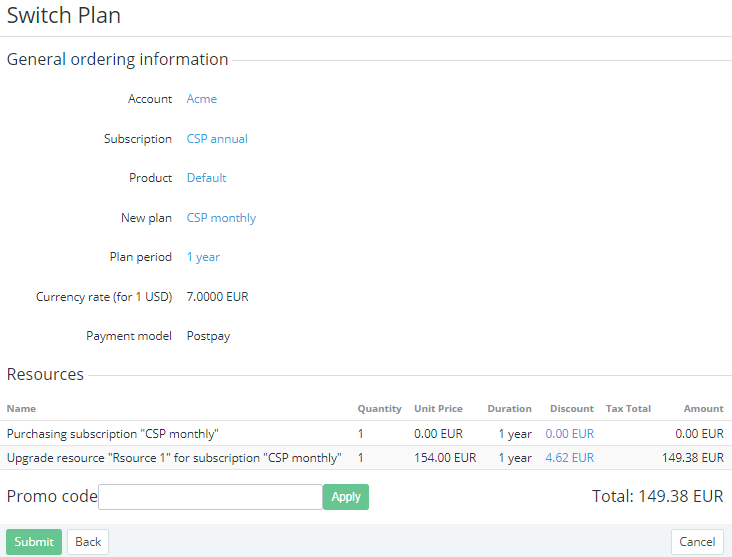Click the Discount column header

tap(571, 409)
